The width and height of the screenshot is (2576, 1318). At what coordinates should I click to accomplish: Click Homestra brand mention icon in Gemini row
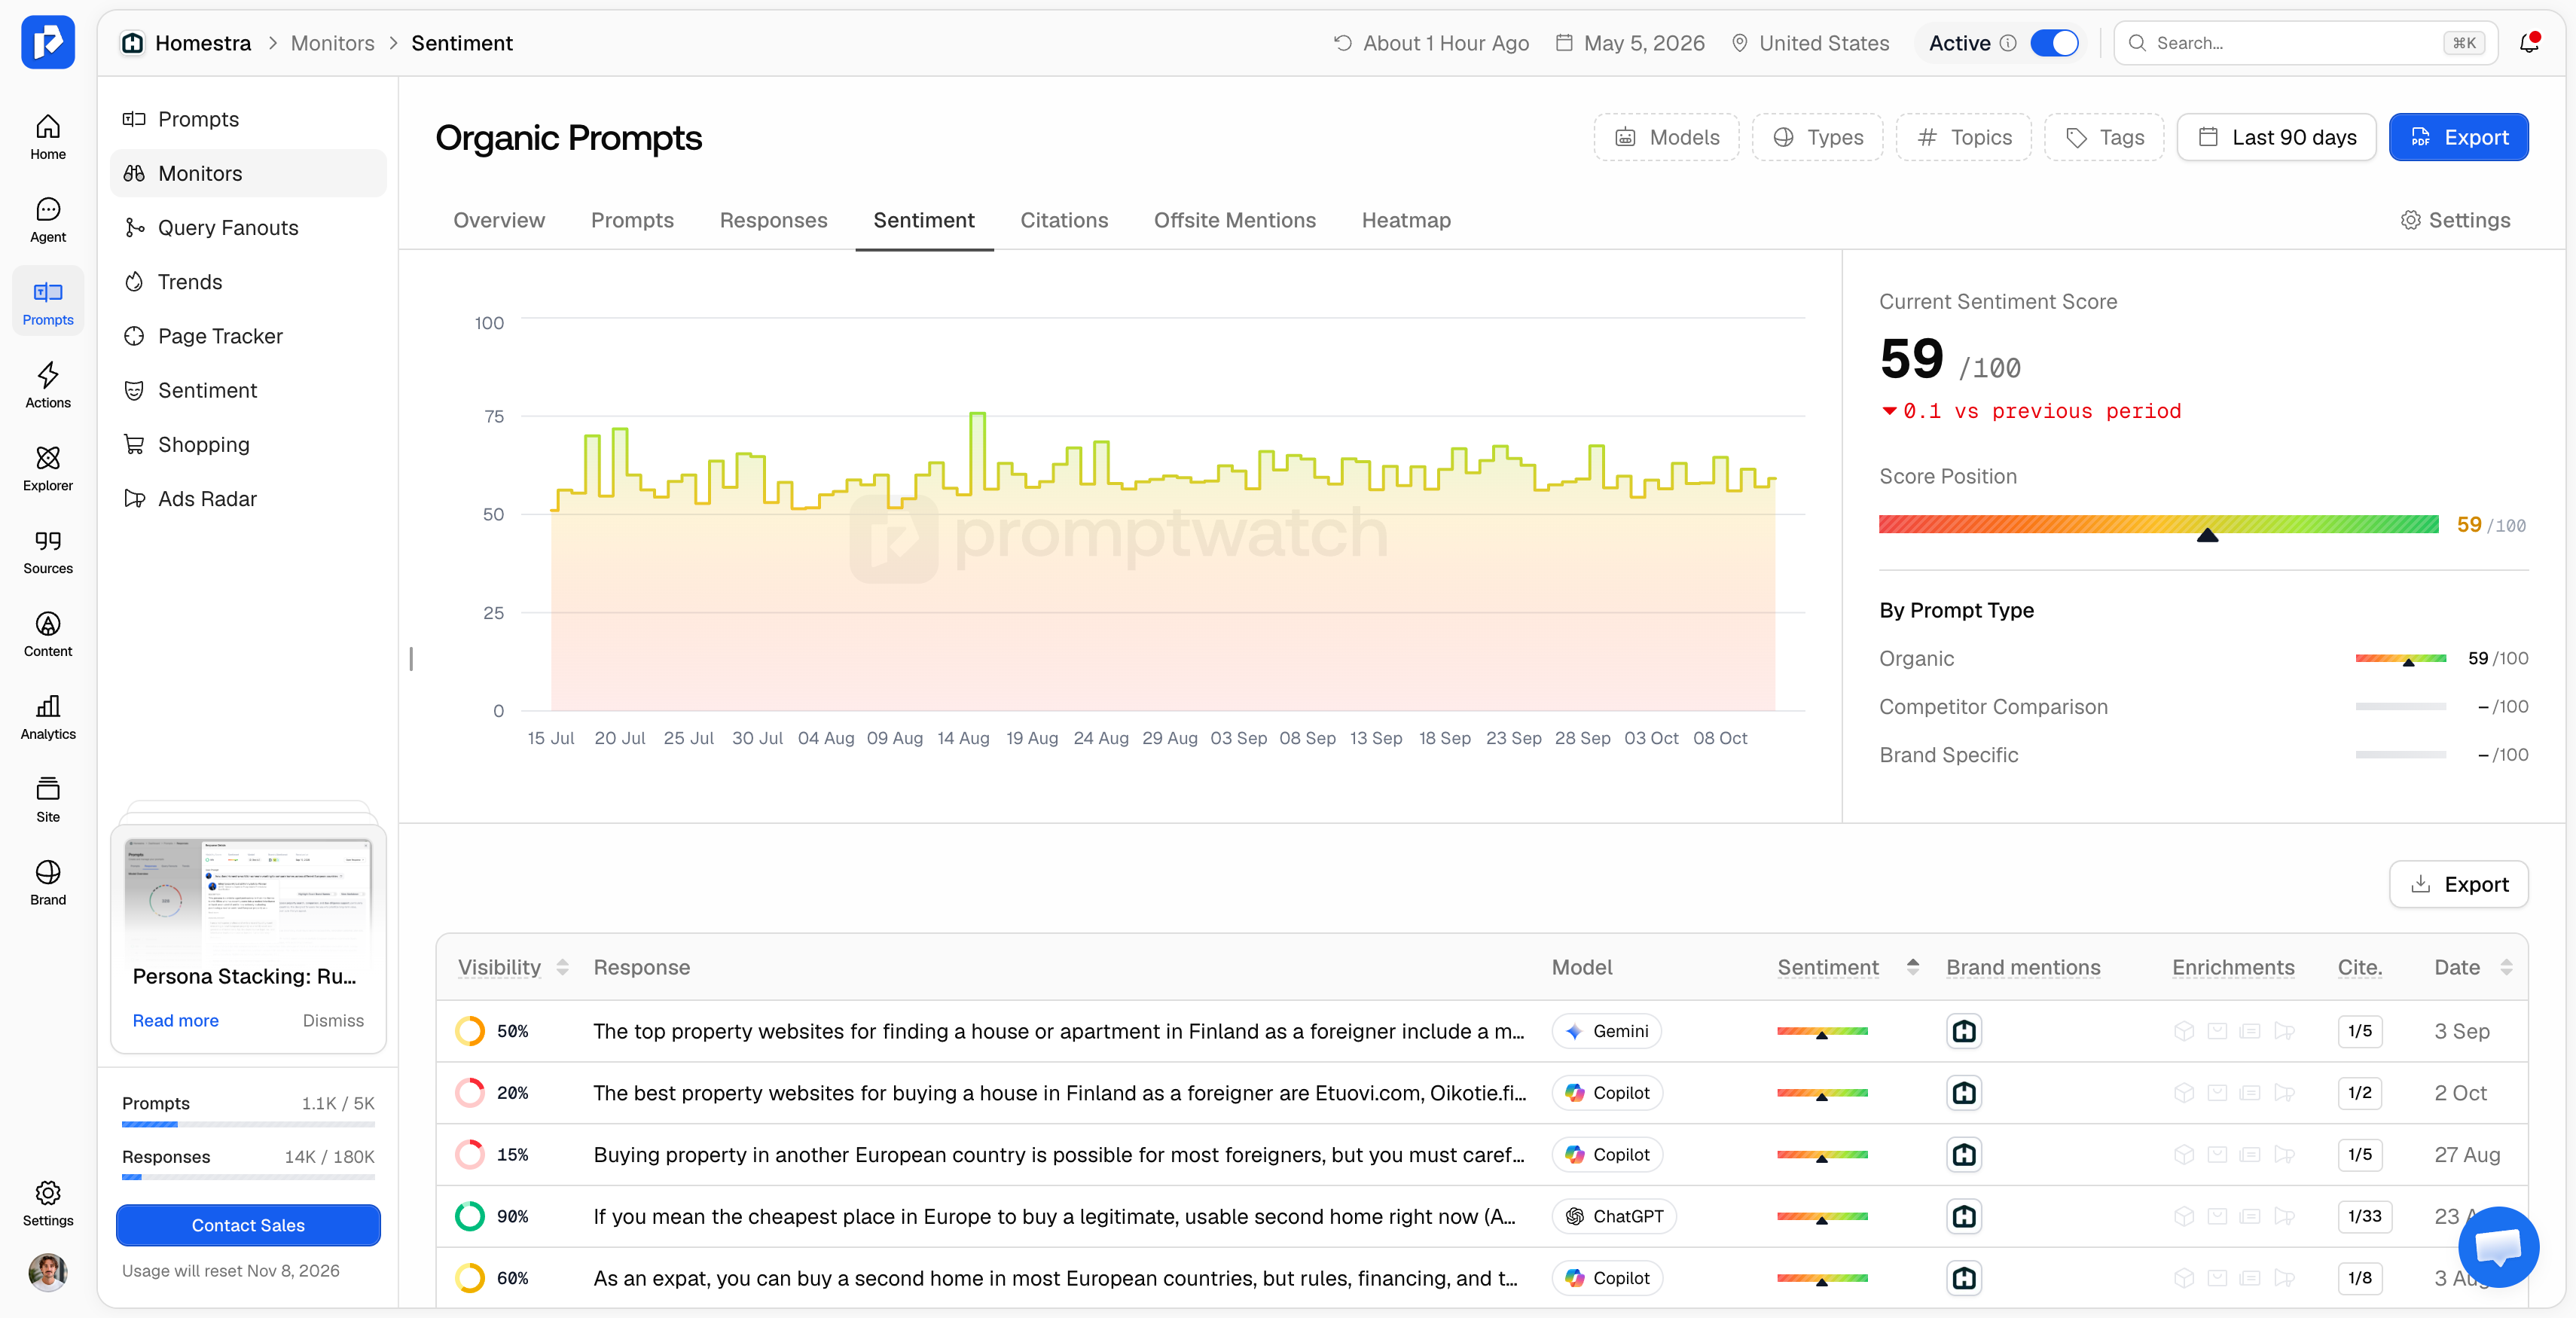tap(1964, 1031)
